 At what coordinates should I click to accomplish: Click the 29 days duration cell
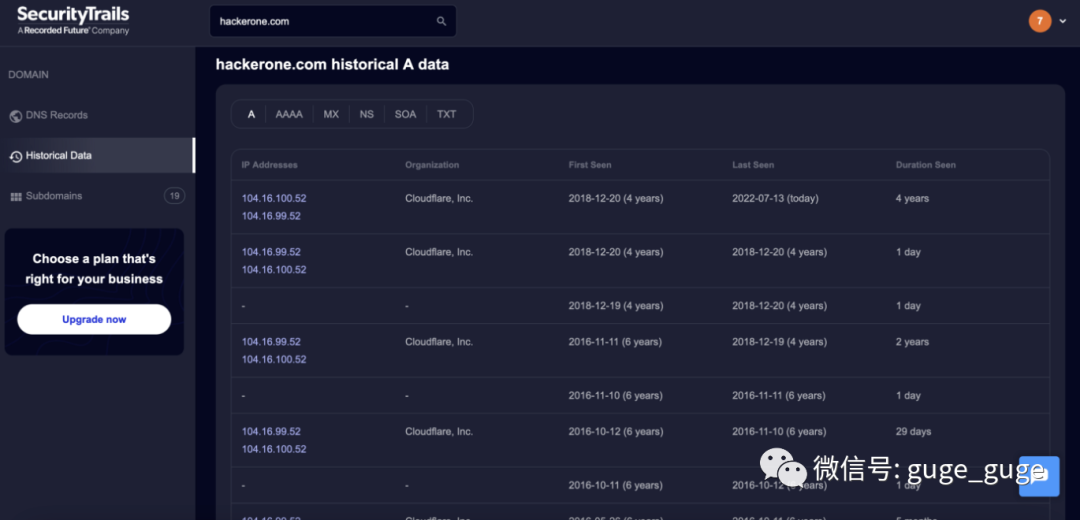pyautogui.click(x=913, y=431)
